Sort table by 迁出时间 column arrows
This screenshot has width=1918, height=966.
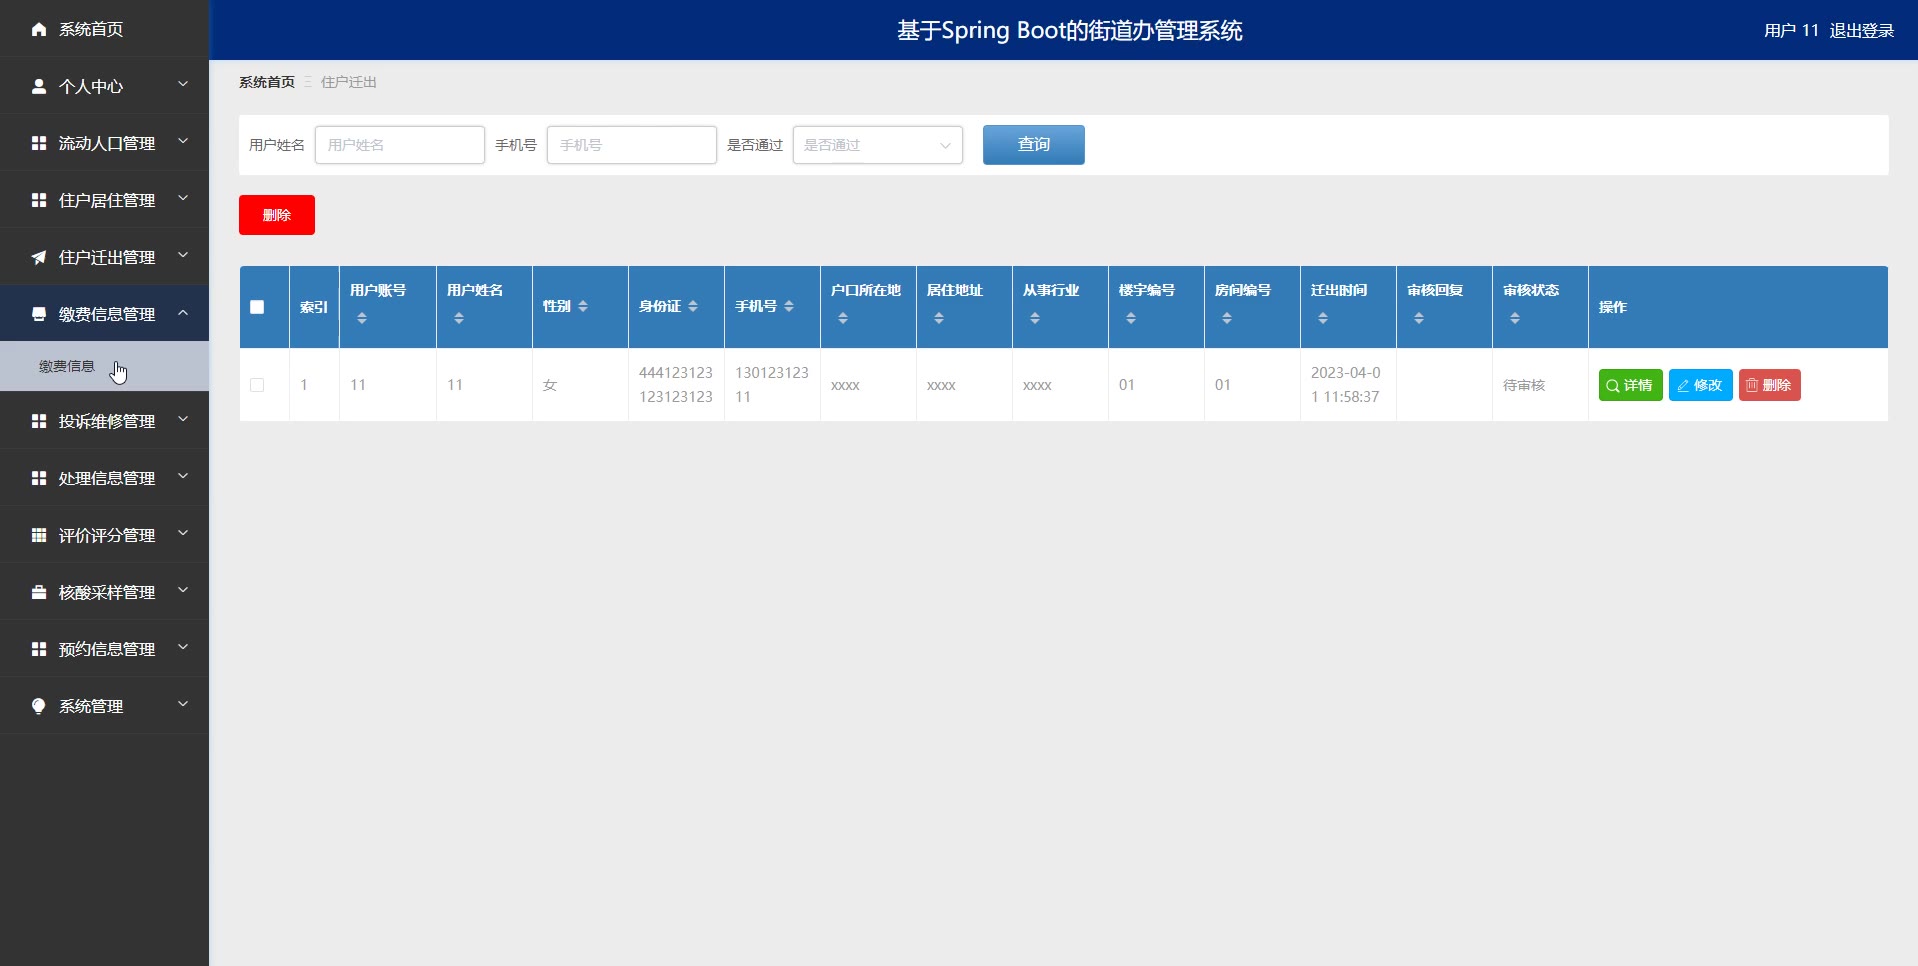point(1323,318)
